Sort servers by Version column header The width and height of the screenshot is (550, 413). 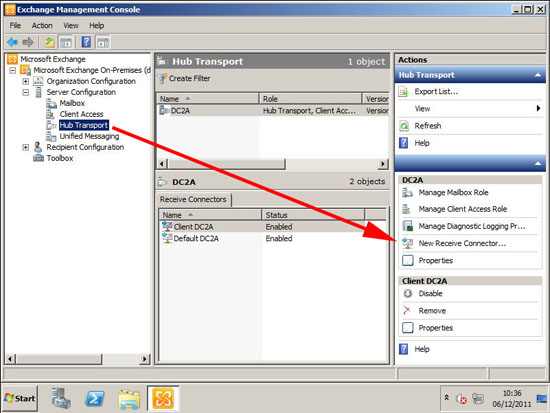pyautogui.click(x=375, y=99)
